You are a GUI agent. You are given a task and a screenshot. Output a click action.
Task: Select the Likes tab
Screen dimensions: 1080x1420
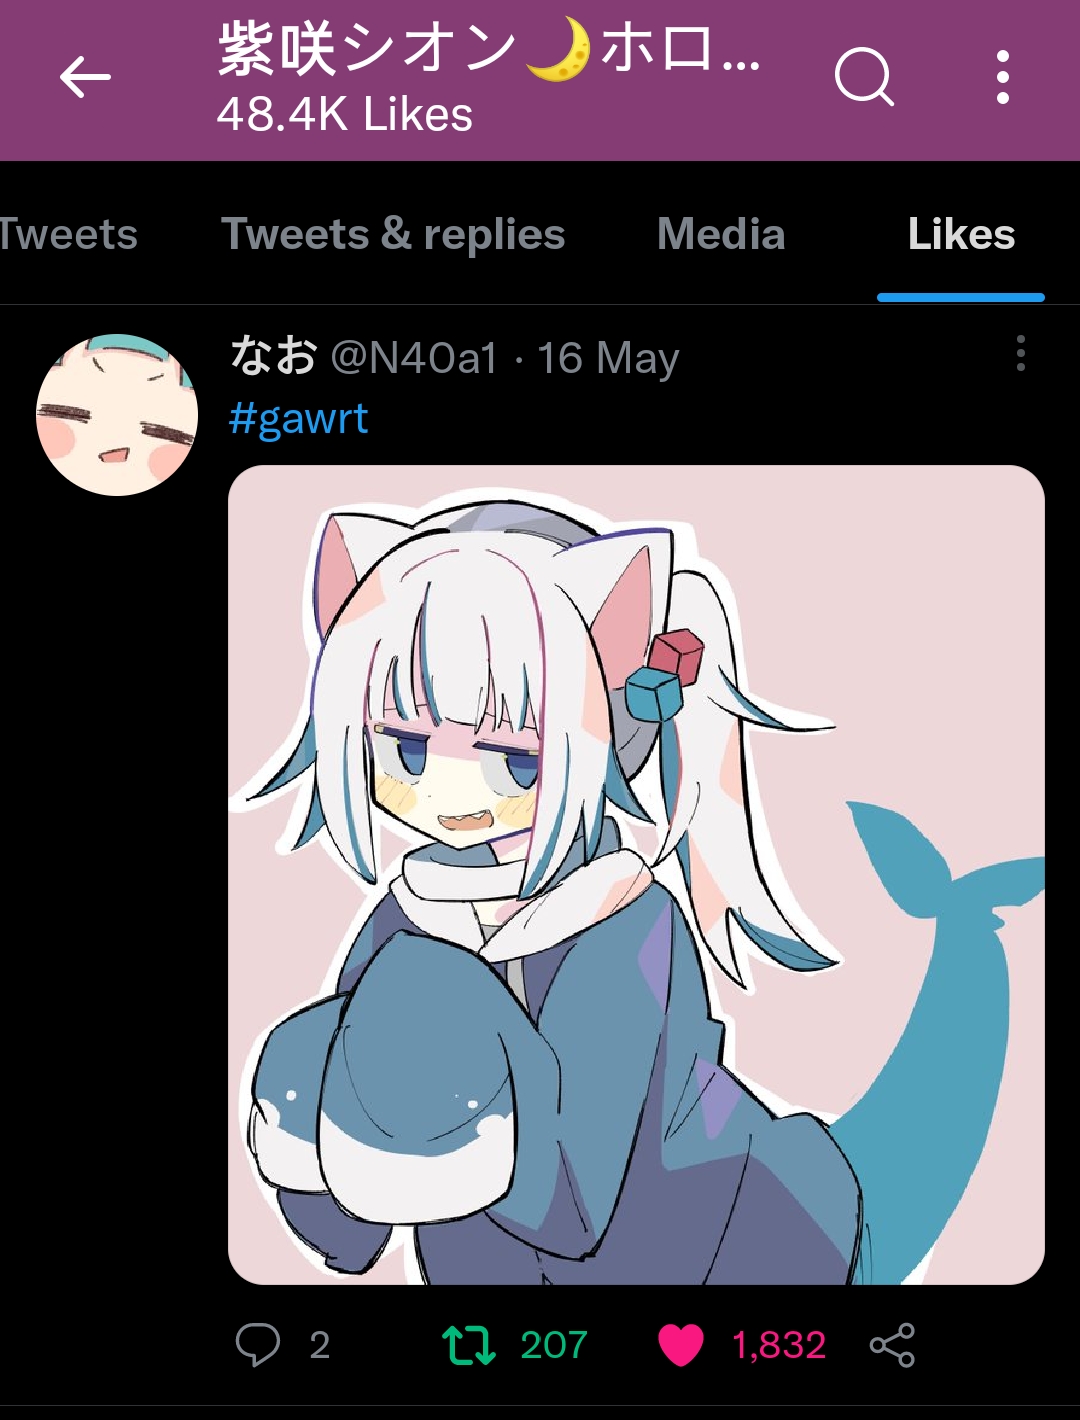[x=961, y=234]
